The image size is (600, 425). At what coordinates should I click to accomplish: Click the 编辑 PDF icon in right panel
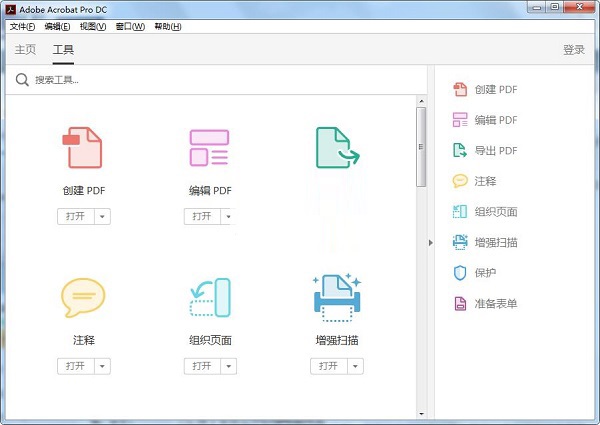click(460, 120)
